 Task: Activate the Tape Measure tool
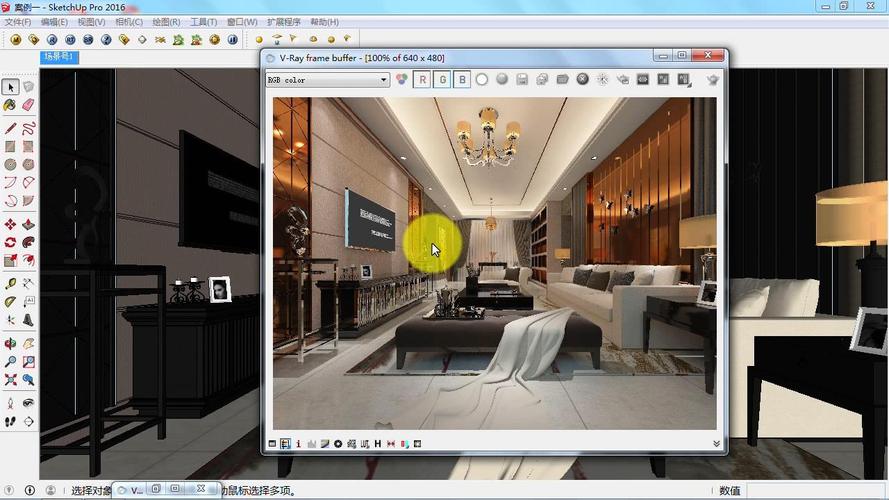point(10,283)
